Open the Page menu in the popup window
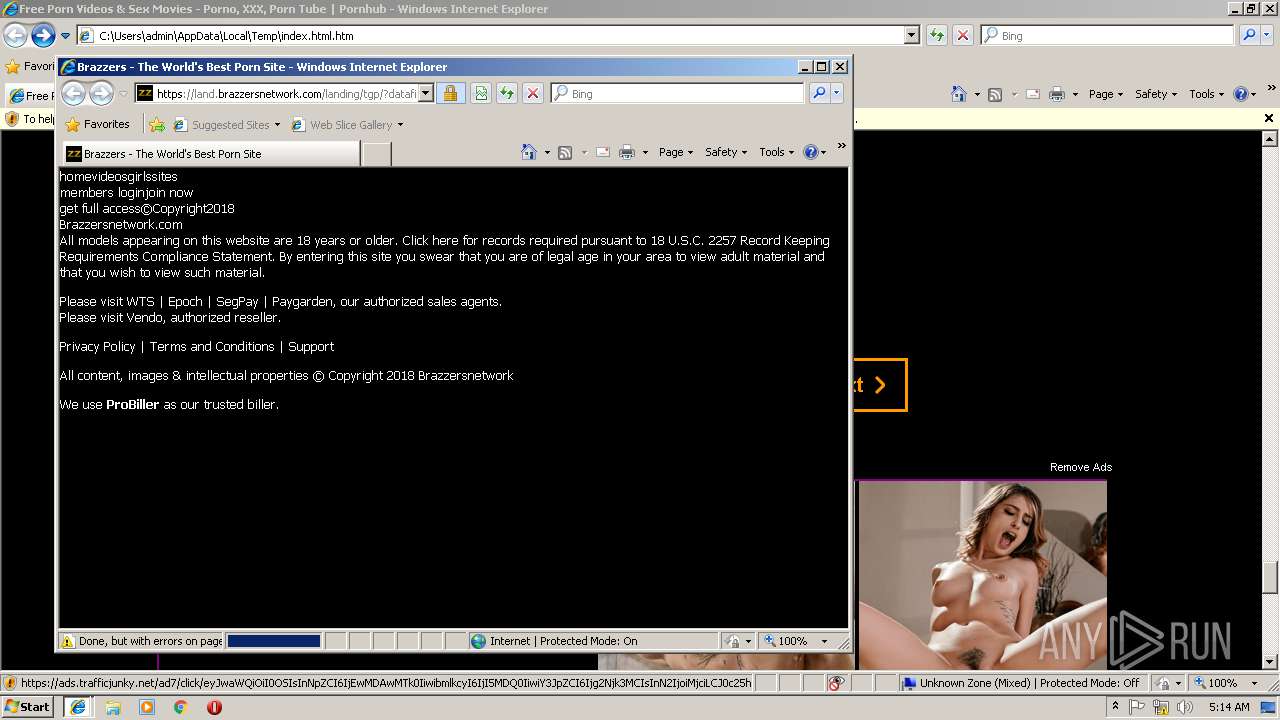Viewport: 1280px width, 720px height. (x=676, y=152)
